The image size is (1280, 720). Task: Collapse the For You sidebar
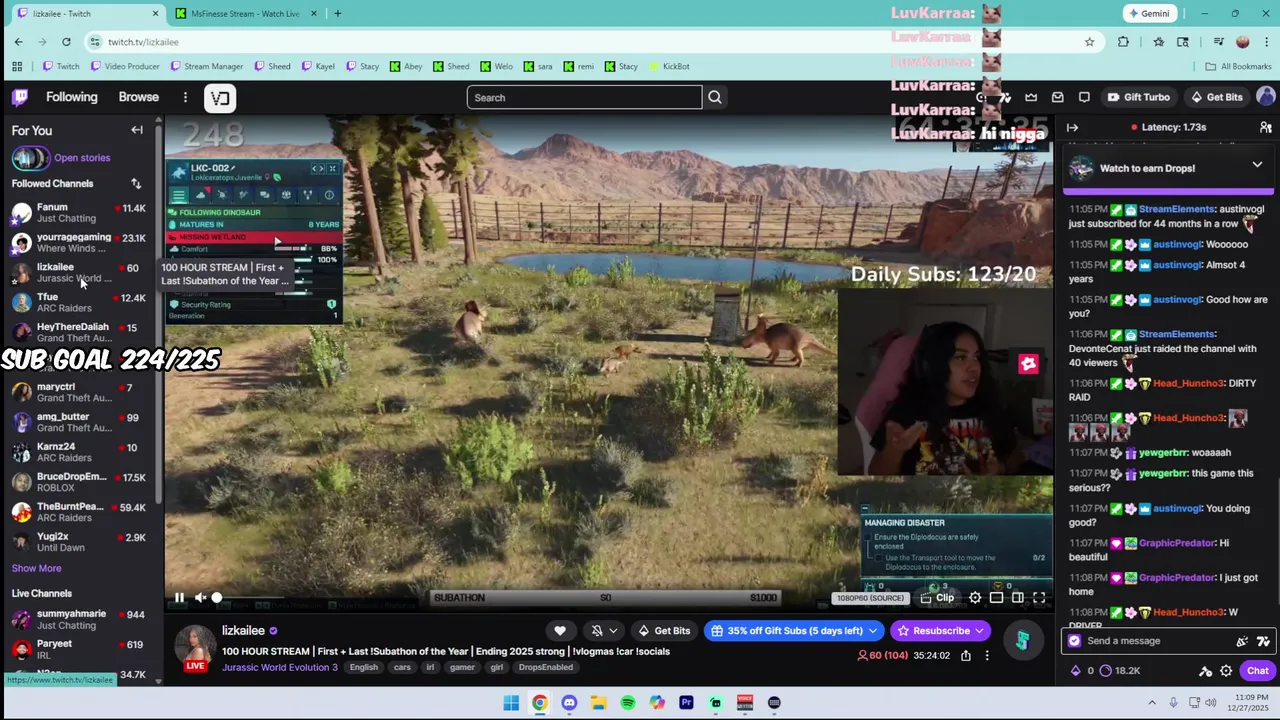pyautogui.click(x=137, y=130)
